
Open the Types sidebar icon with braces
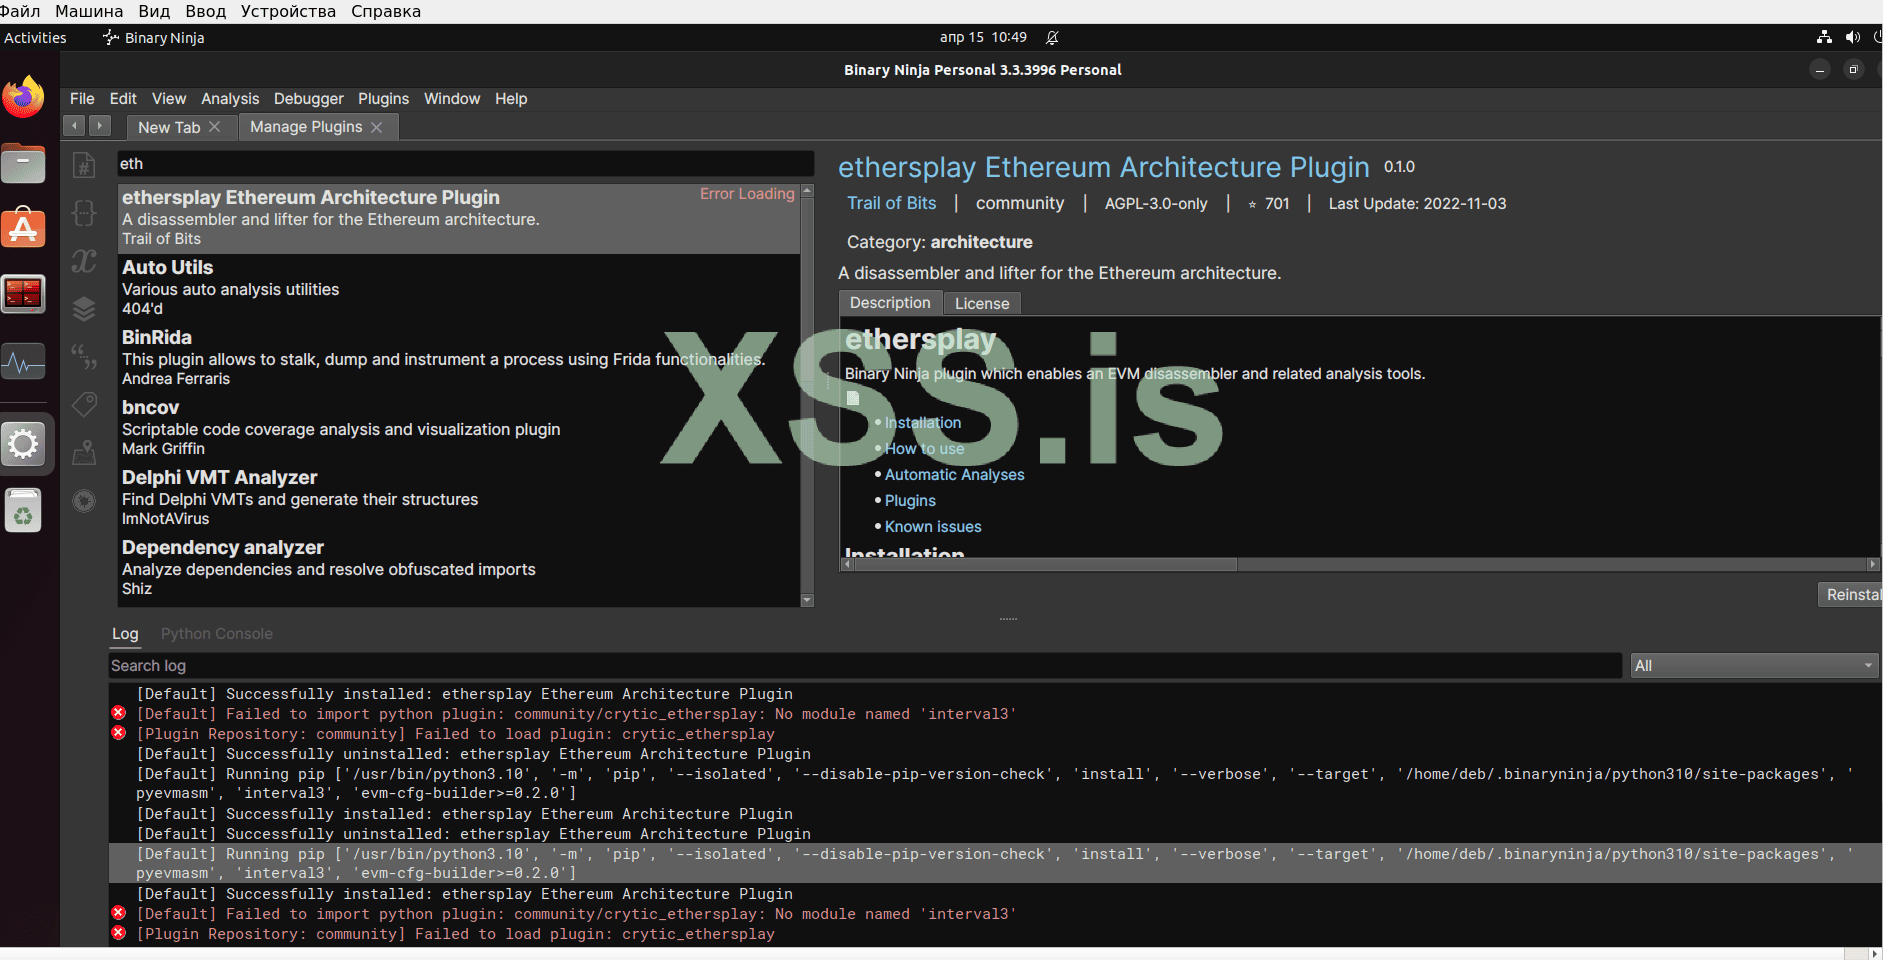point(84,213)
